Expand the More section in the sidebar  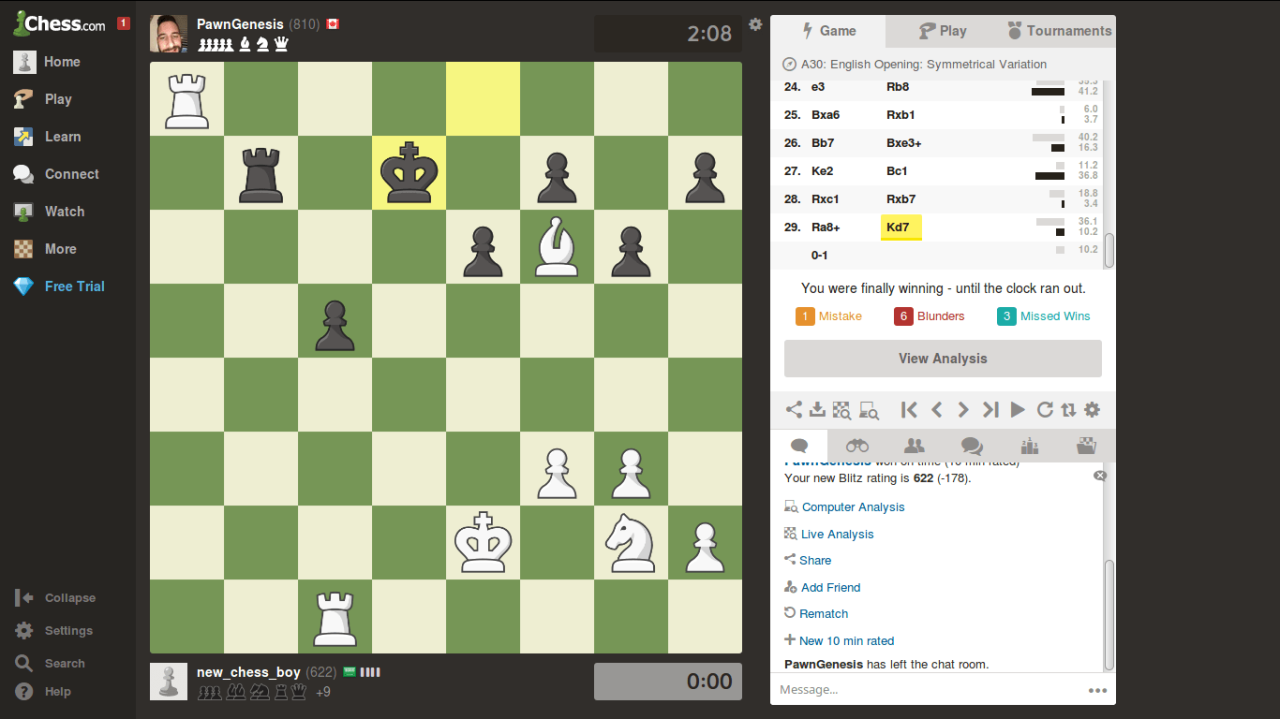(x=60, y=248)
